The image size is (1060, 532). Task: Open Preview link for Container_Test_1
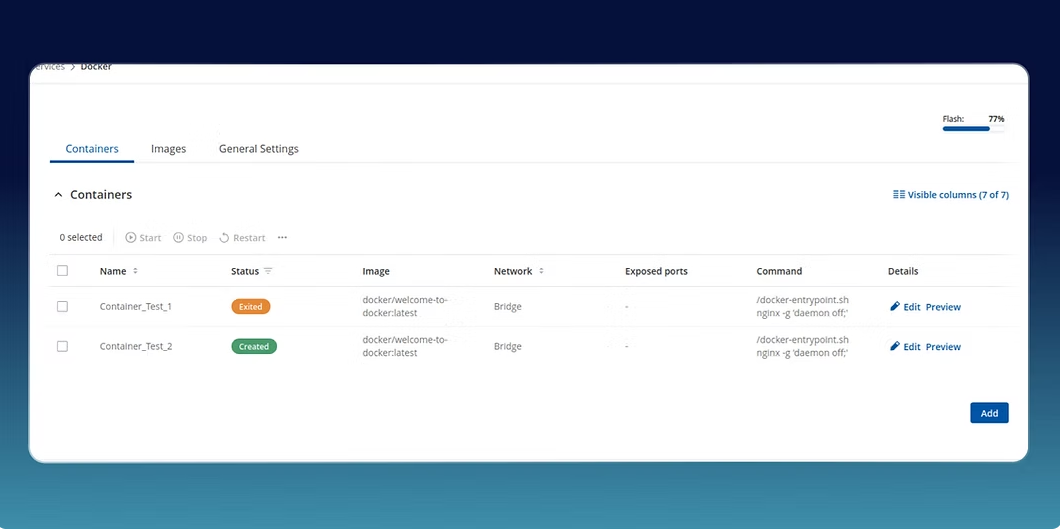943,307
